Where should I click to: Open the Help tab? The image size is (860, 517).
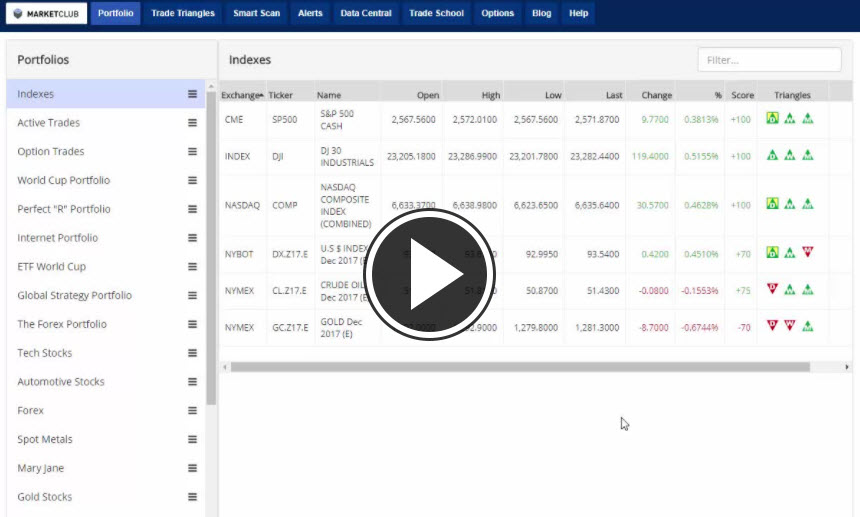579,13
